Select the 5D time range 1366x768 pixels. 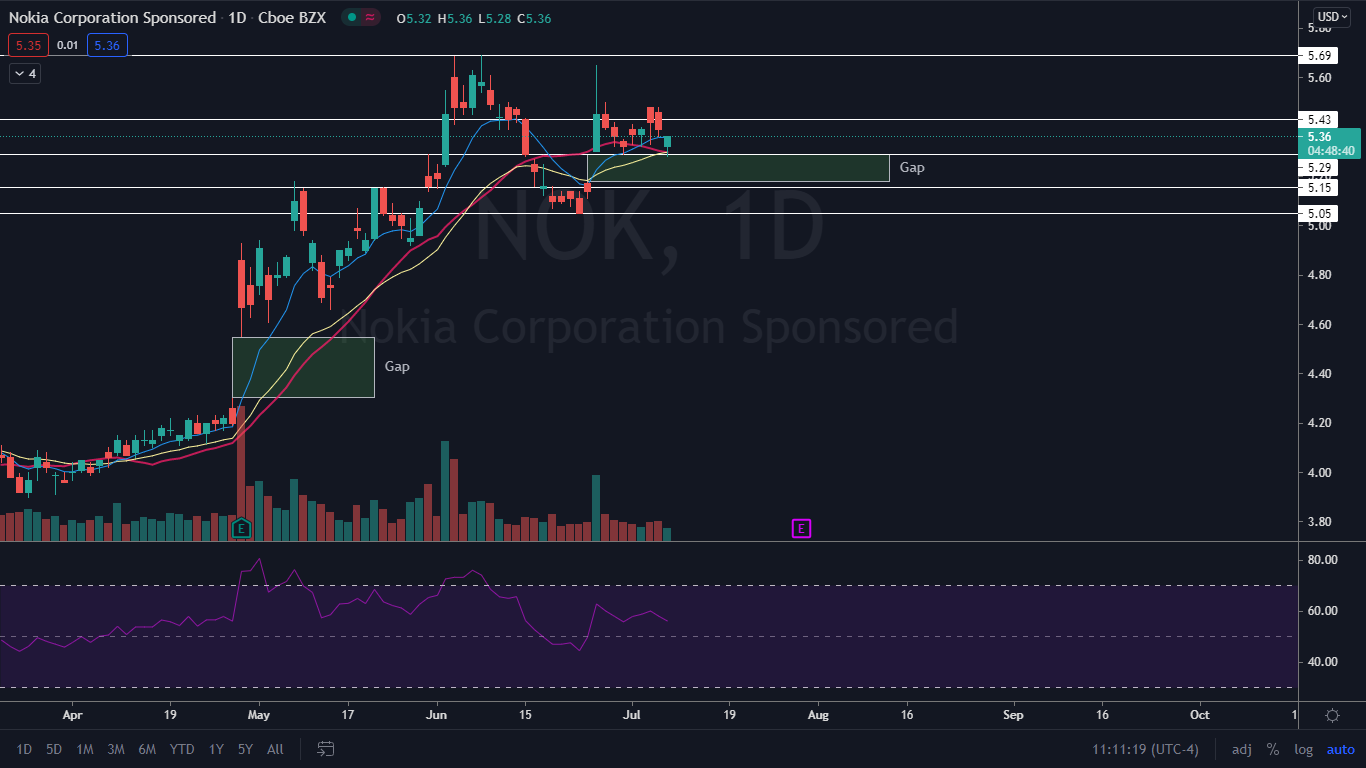click(53, 749)
